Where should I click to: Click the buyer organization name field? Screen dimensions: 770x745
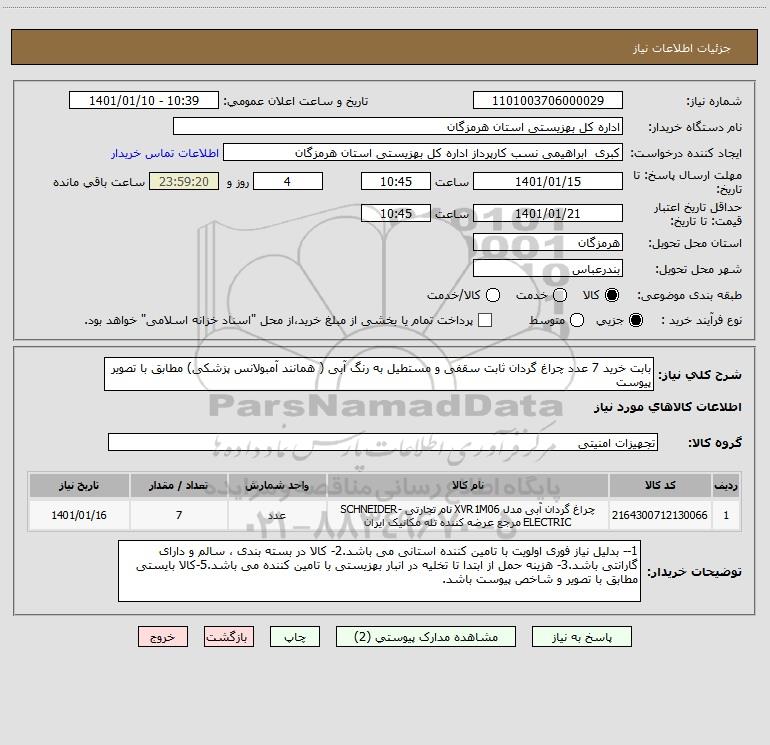(398, 126)
